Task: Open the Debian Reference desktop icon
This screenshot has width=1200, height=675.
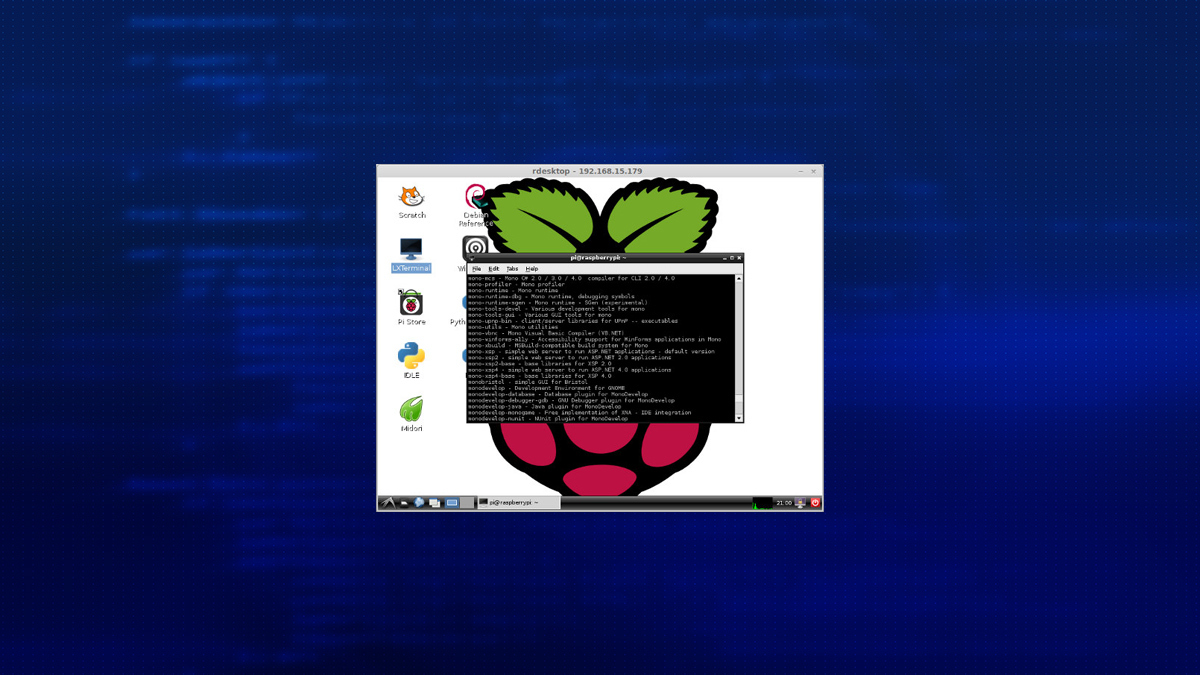Action: pyautogui.click(x=475, y=204)
